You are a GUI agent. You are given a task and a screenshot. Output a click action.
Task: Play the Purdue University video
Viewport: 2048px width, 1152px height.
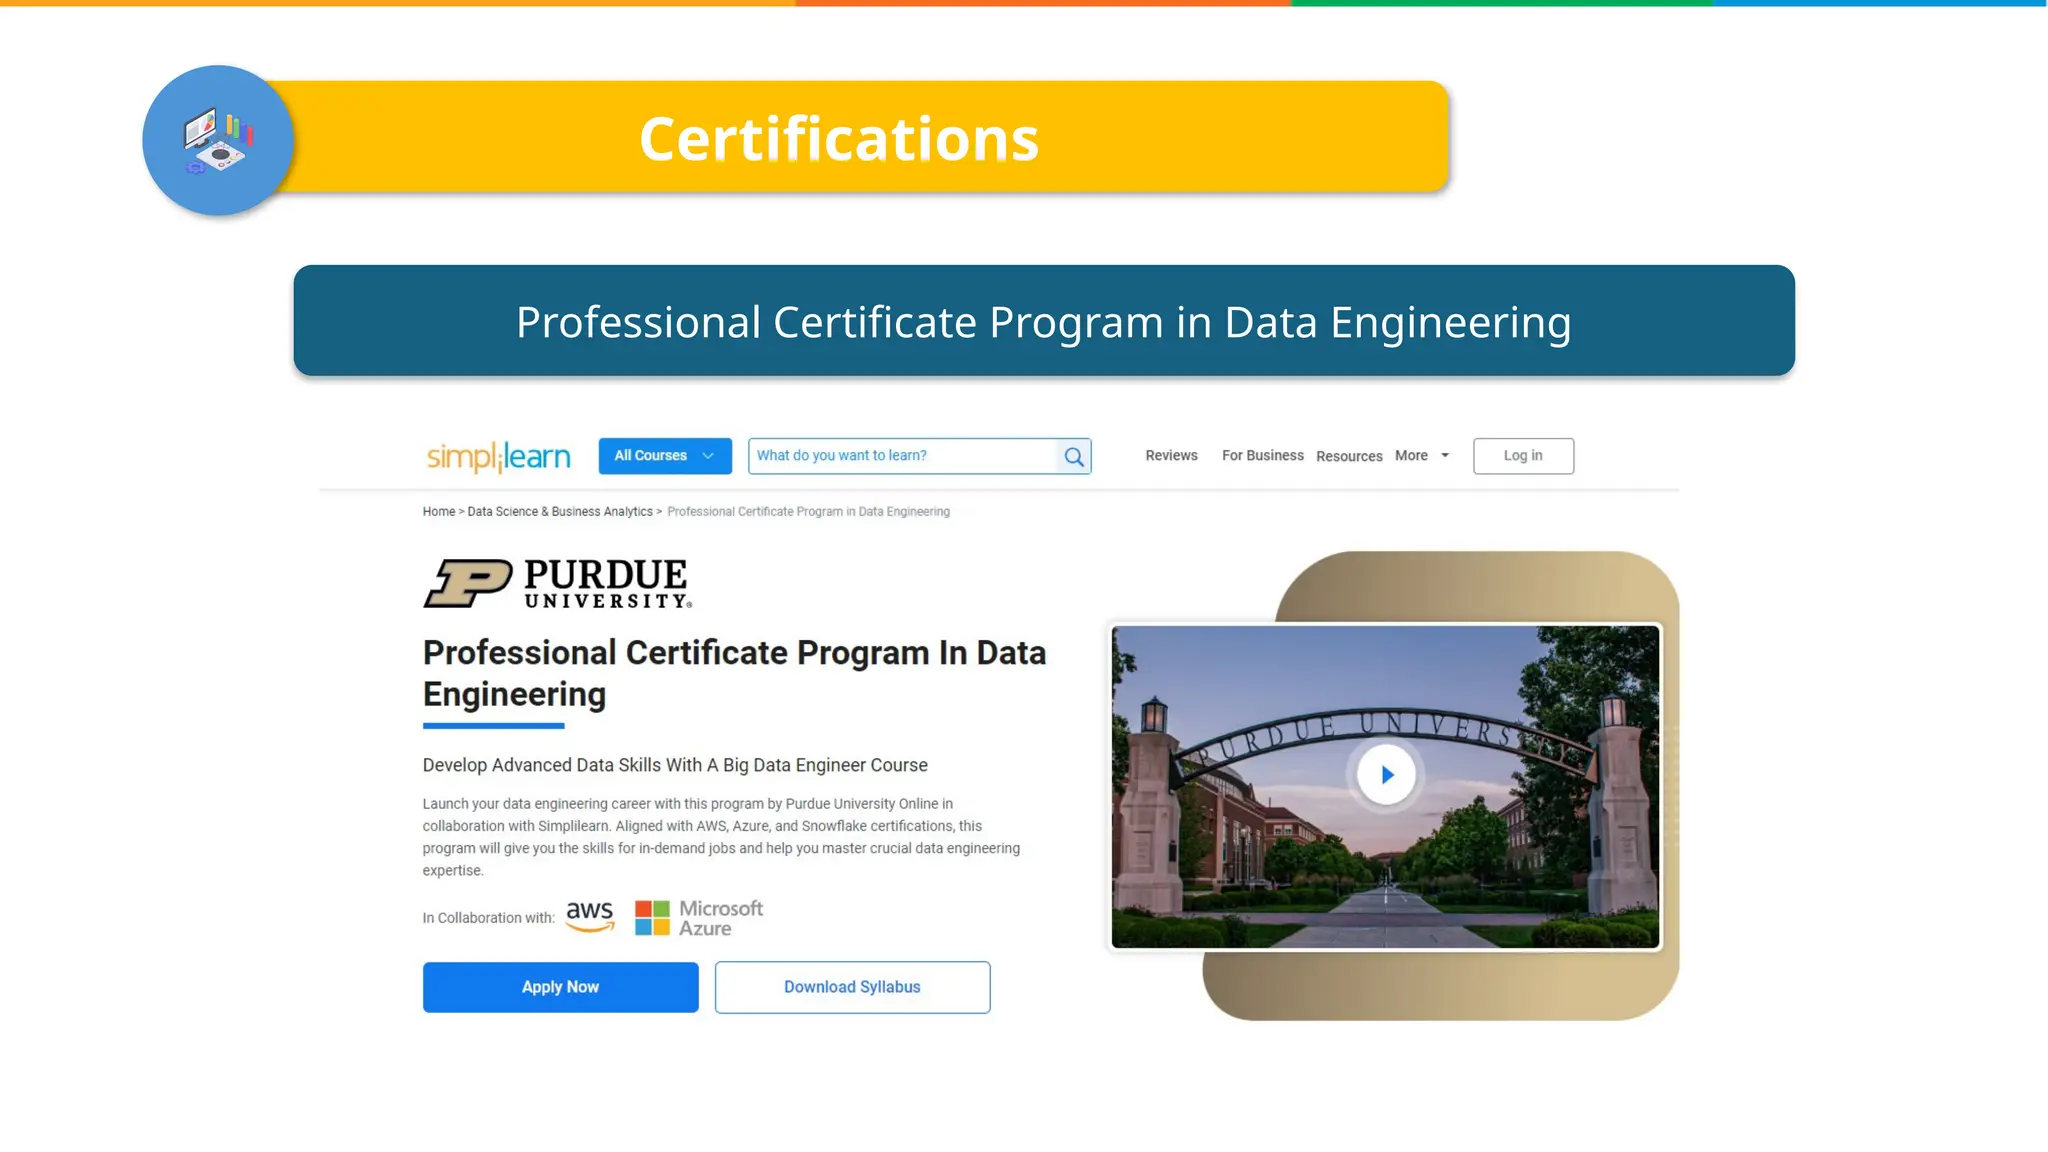(1386, 775)
